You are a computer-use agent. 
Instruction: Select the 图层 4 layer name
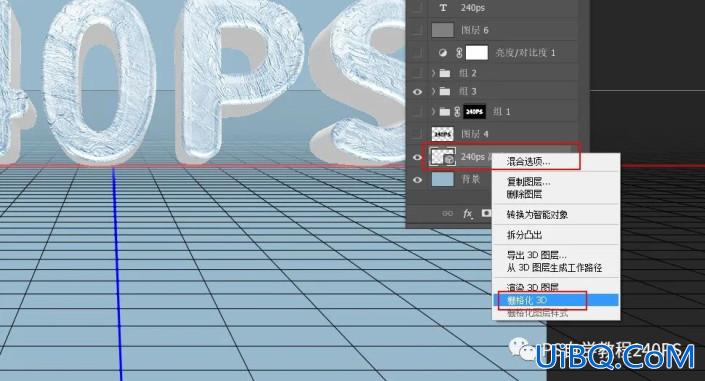point(474,134)
